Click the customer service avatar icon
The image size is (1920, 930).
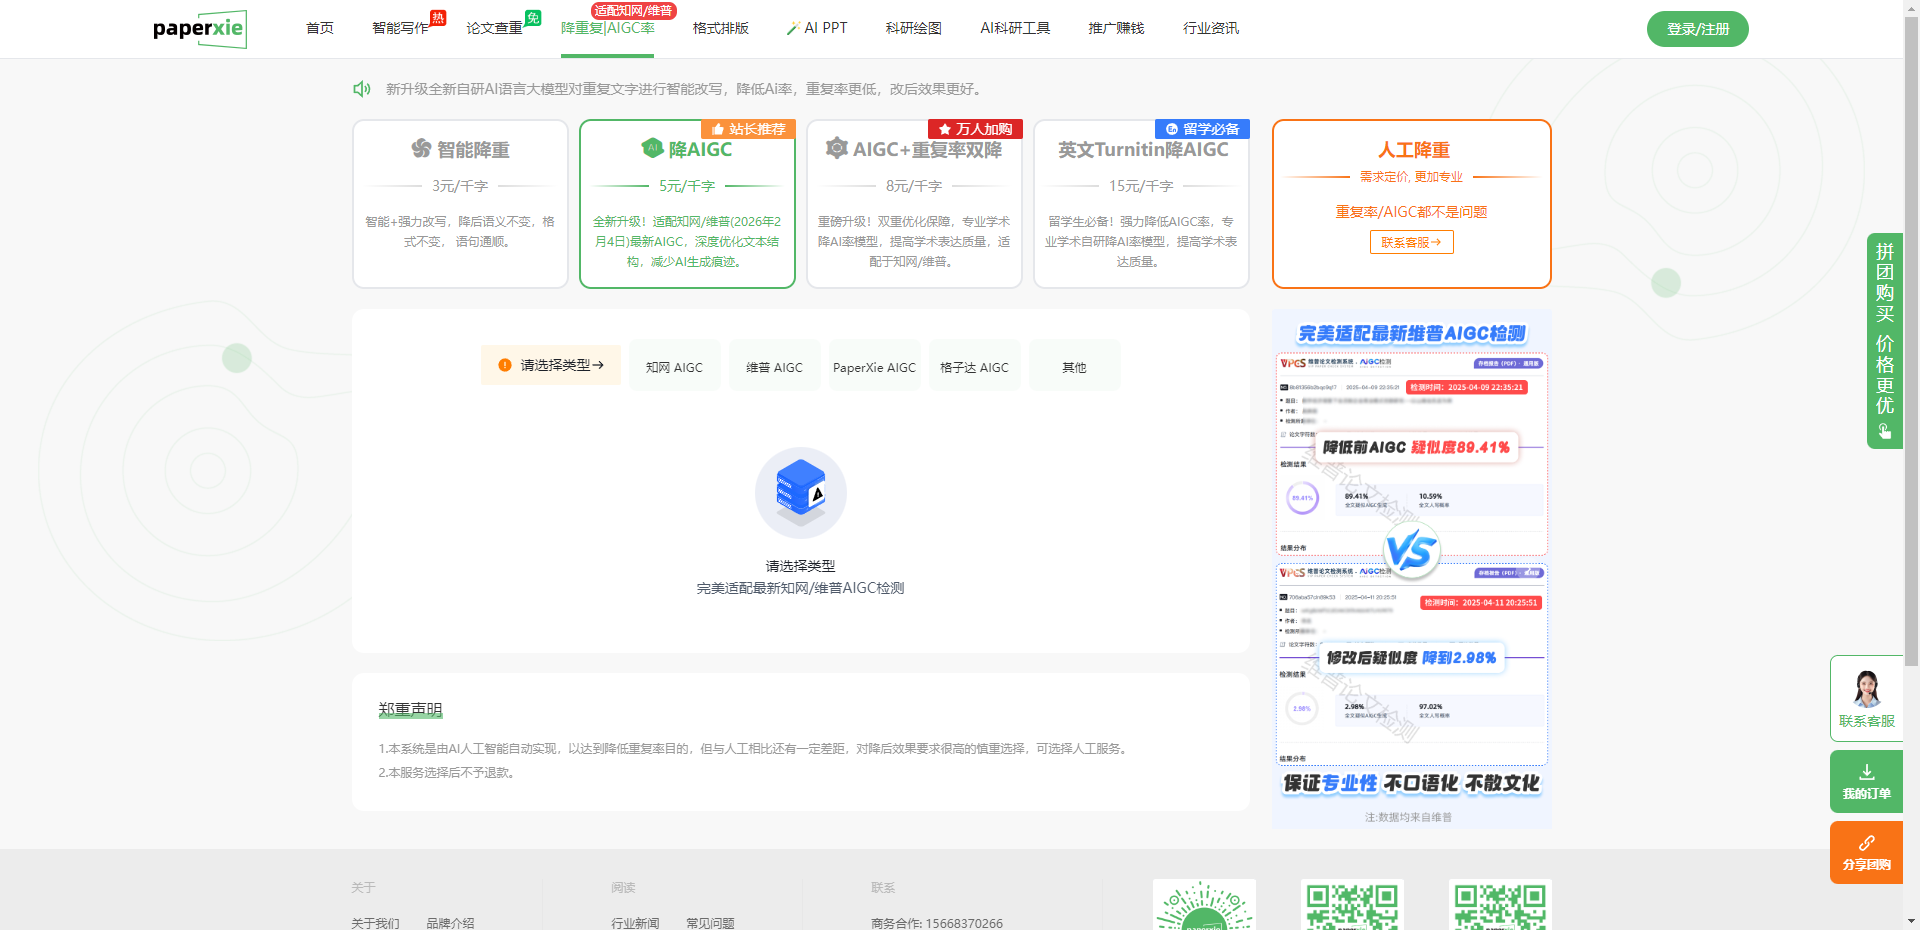pos(1866,689)
